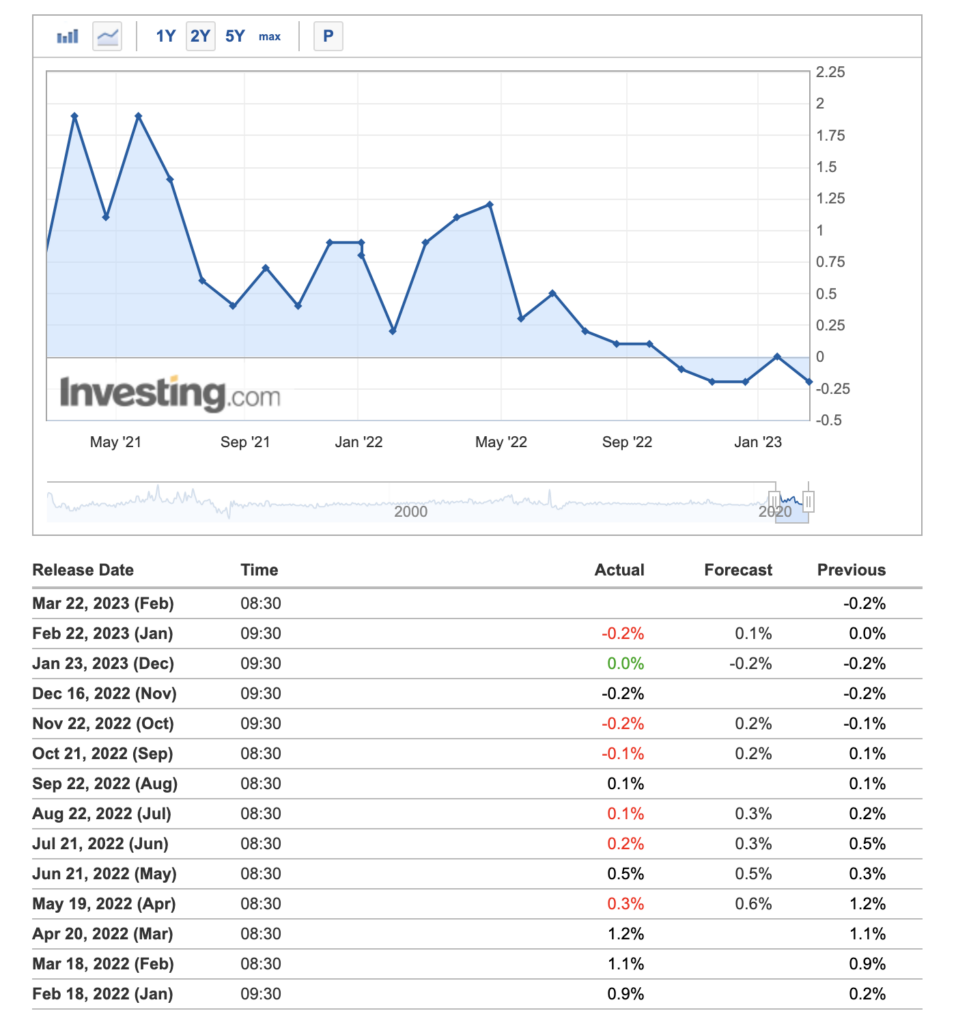Set chart range to 1Y
This screenshot has width=956, height=1024.
[165, 37]
